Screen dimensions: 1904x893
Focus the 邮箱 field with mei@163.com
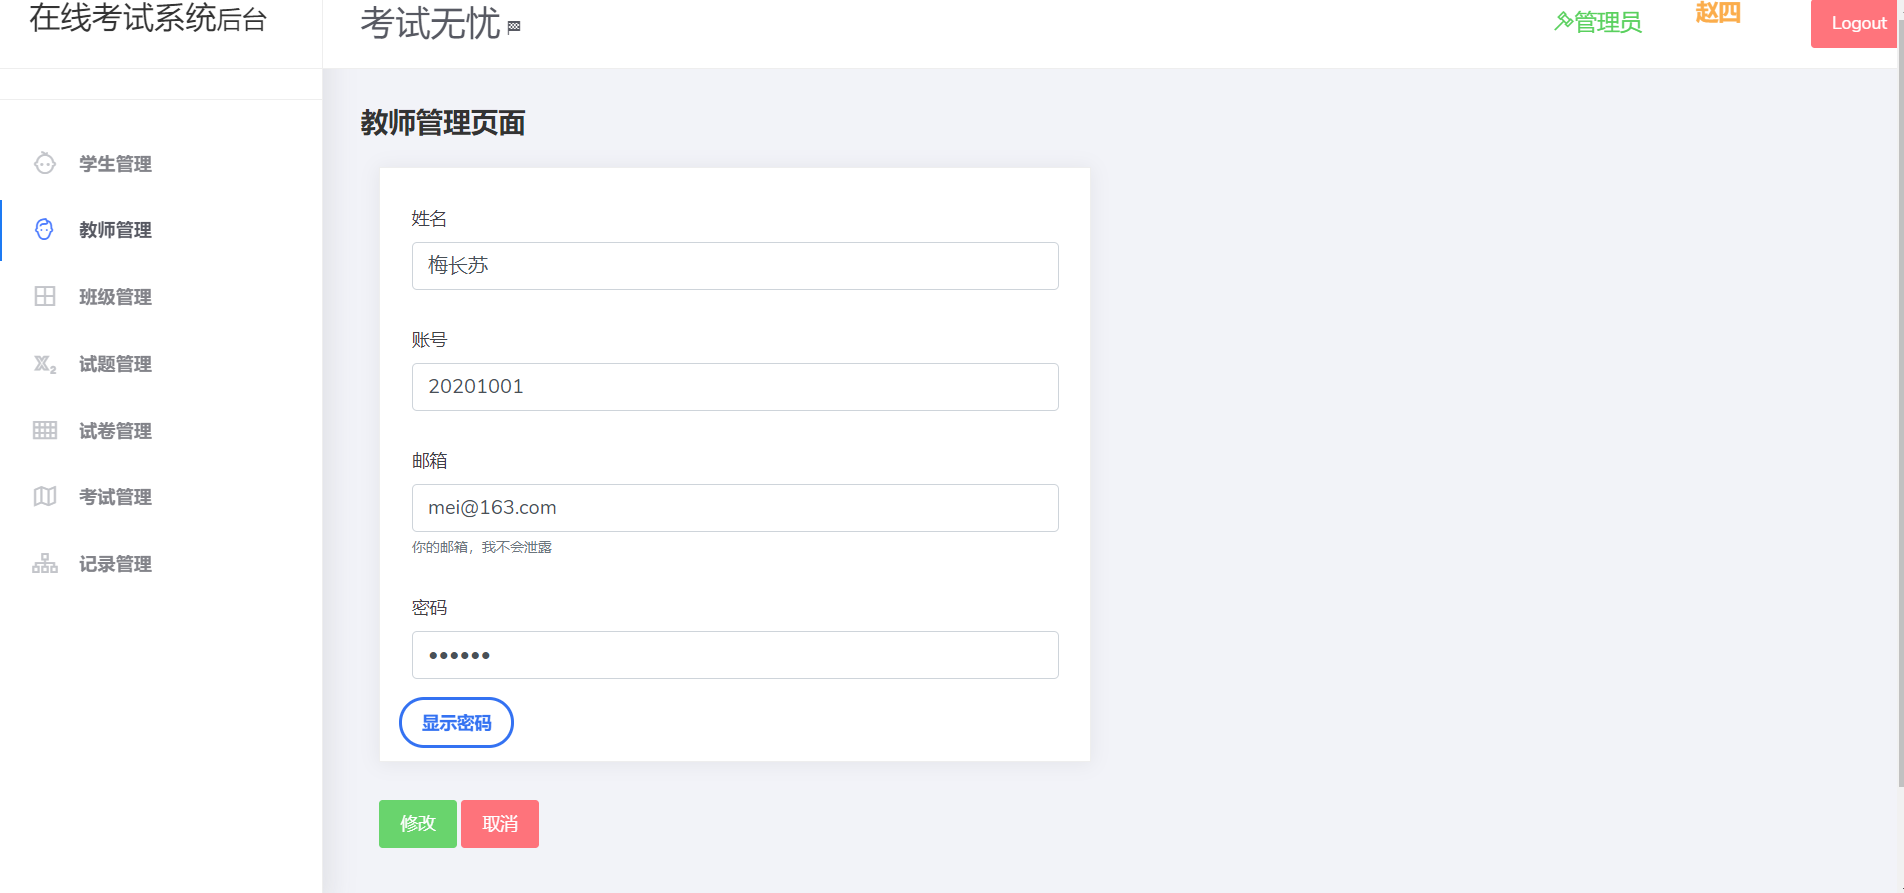tap(735, 508)
